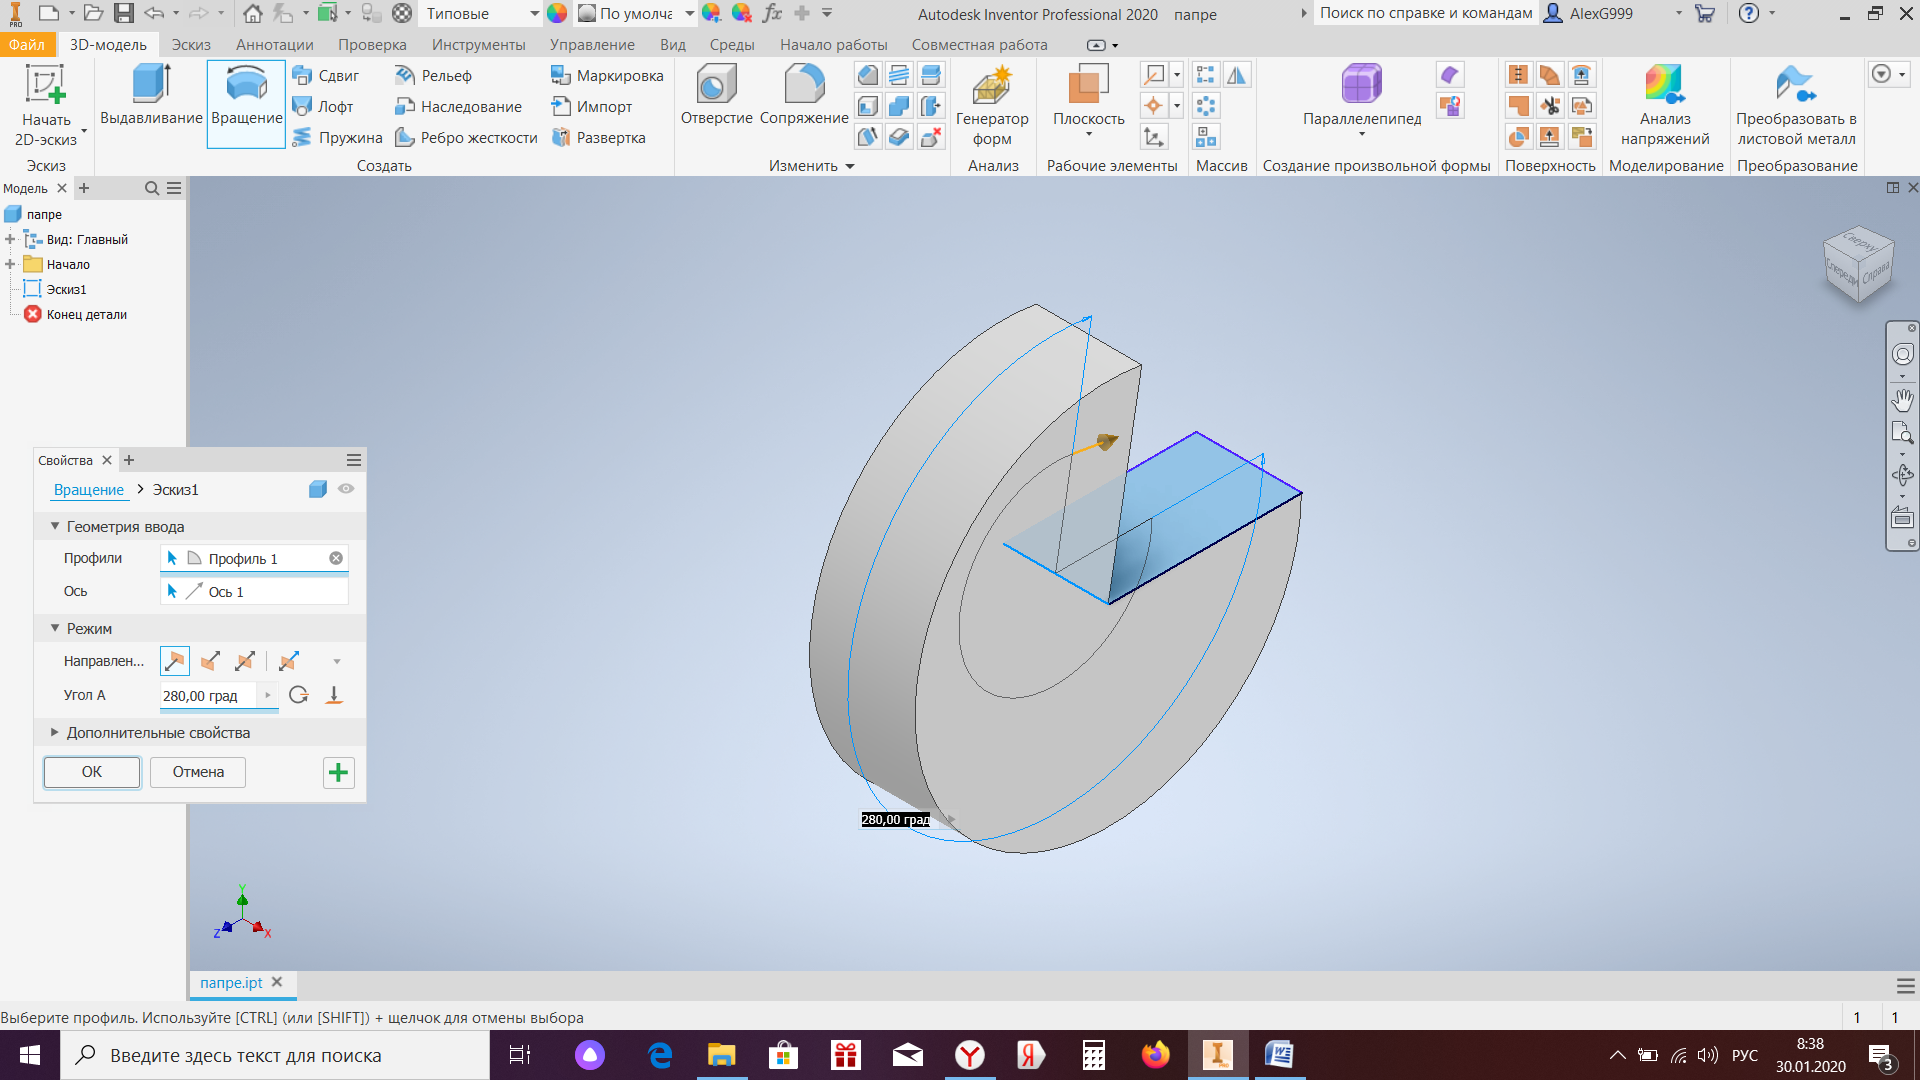Open the appearance color wheel in top toolbar

coord(557,13)
